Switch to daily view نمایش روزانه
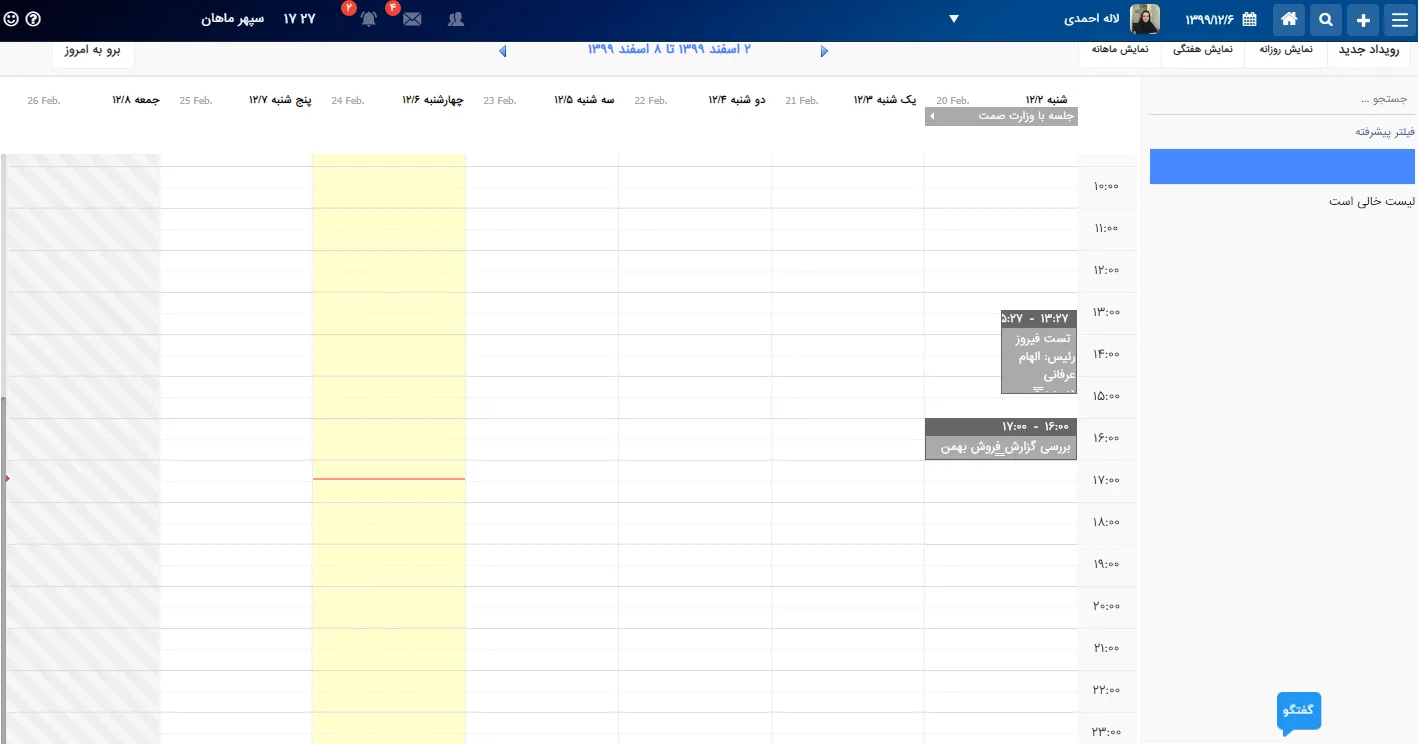This screenshot has width=1418, height=744. coord(1286,49)
